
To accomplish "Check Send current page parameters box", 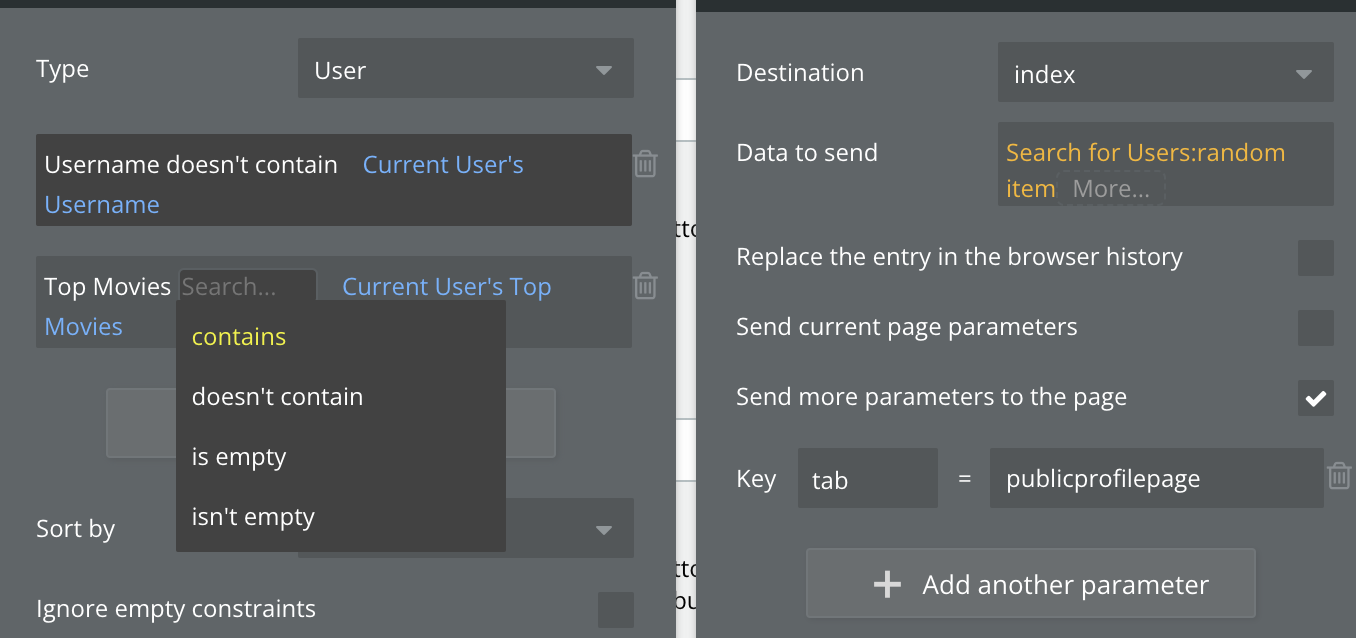I will (1315, 328).
